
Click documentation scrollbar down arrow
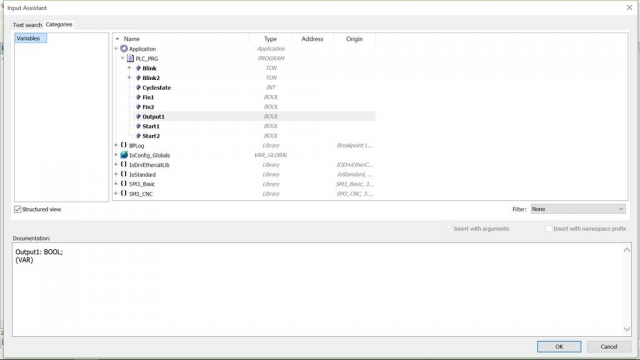pos(627,329)
